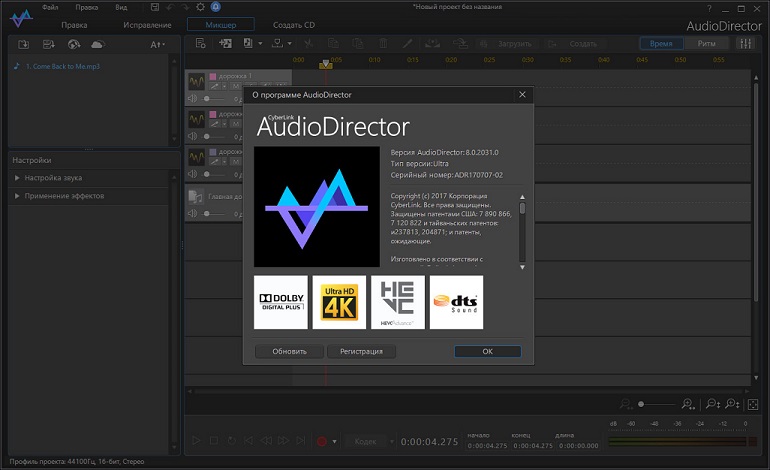Click the copy icon in mixer toolbar
The width and height of the screenshot is (770, 470).
coord(333,44)
